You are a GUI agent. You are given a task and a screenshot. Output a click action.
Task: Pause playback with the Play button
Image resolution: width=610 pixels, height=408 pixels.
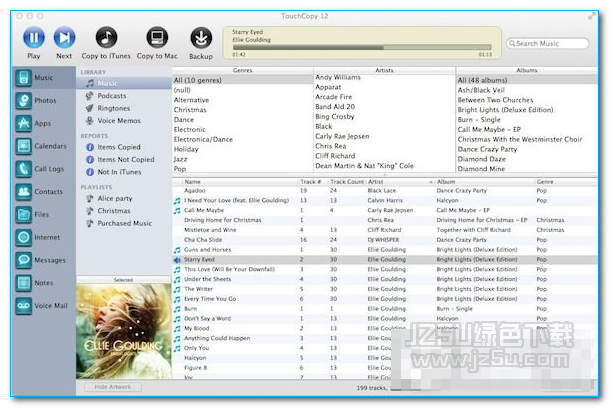[x=34, y=38]
